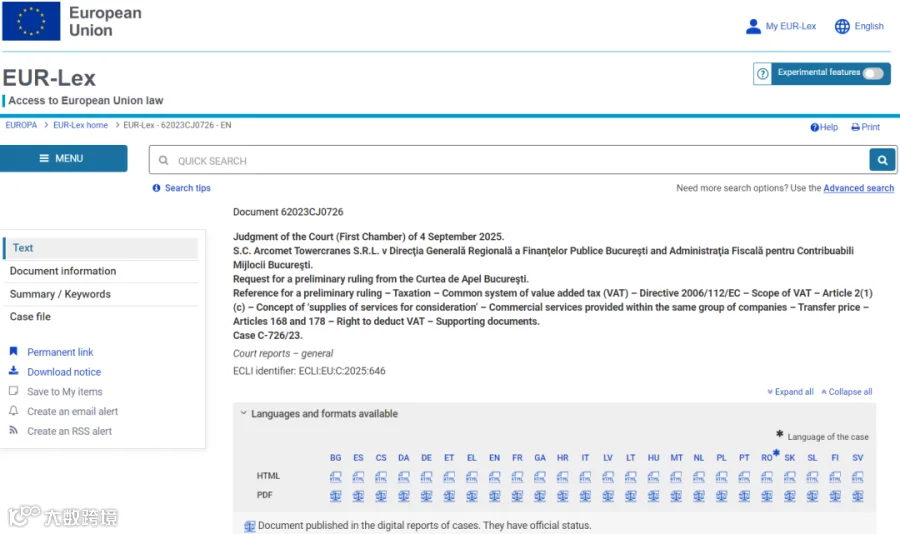Image resolution: width=900 pixels, height=534 pixels.
Task: Collapse Languages and formats available section
Action: (319, 413)
